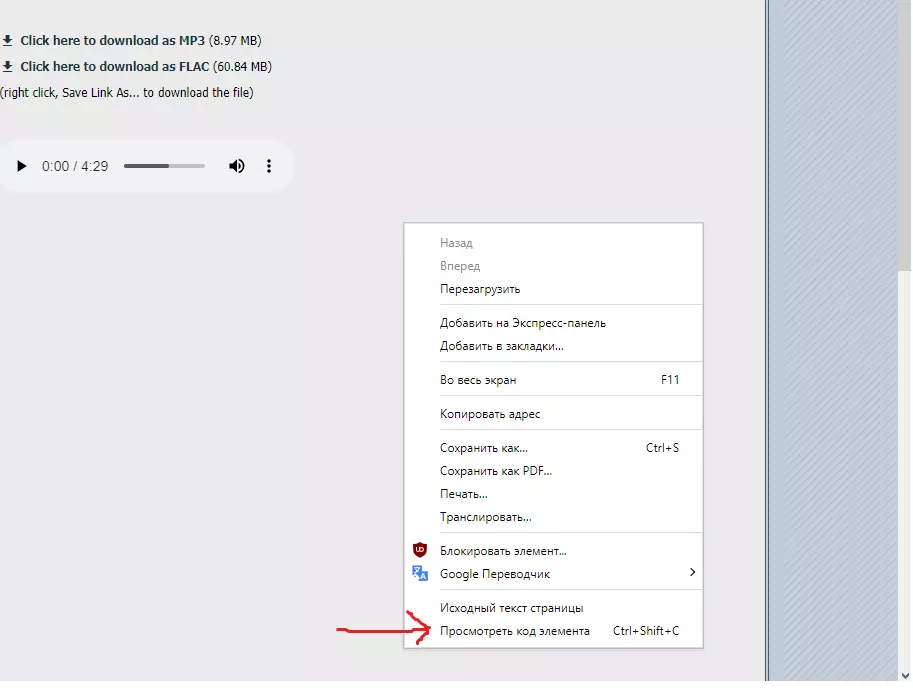Click the MP3 download arrow icon
This screenshot has height=694, width=913.
8,41
